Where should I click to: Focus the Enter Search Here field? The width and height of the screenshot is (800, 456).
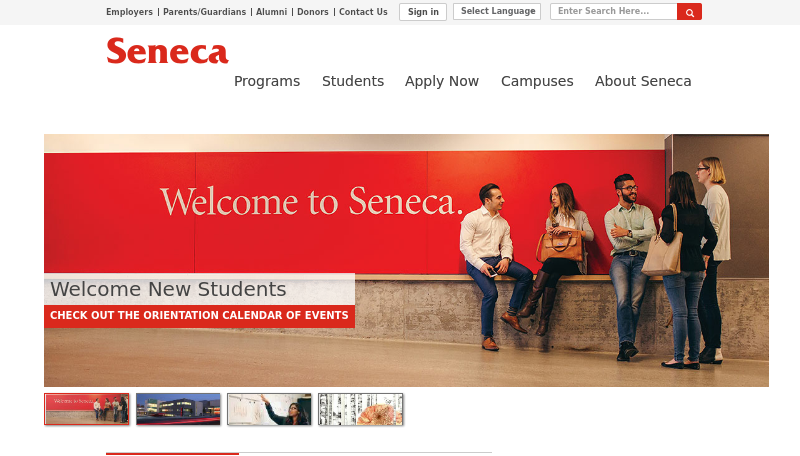click(614, 11)
